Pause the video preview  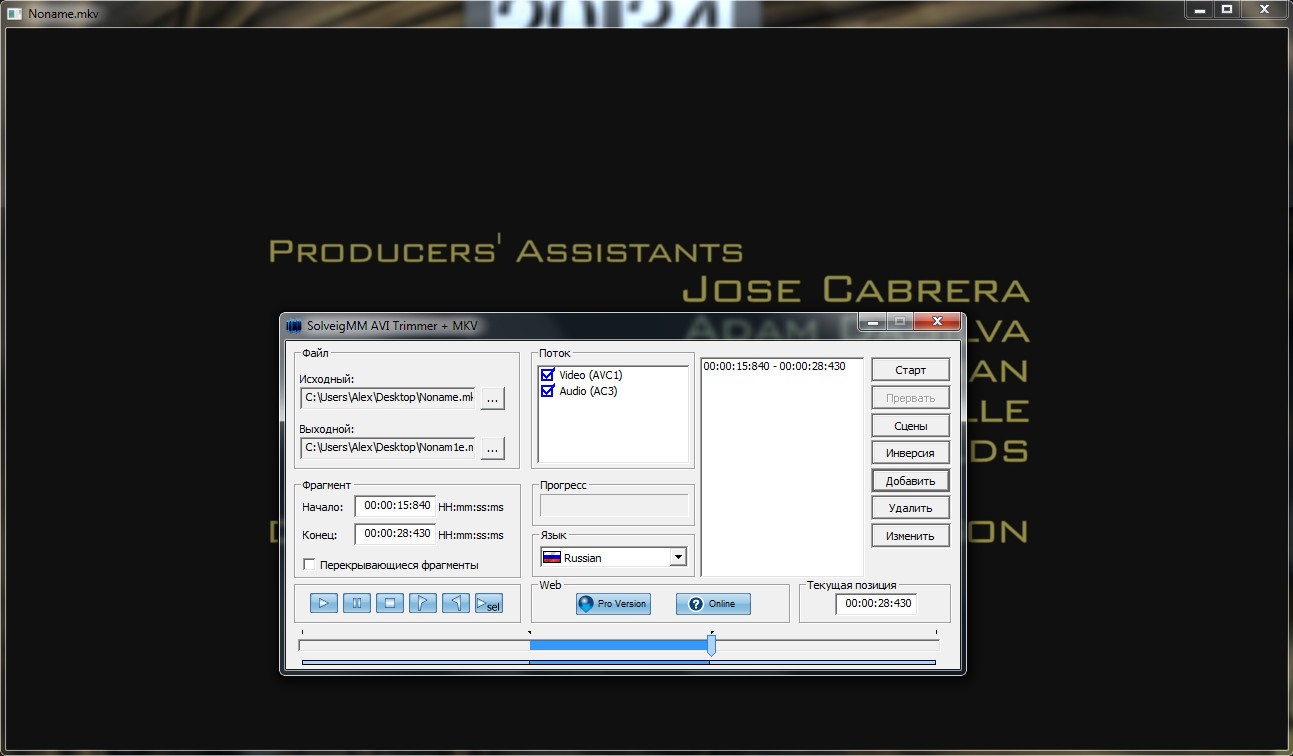tap(357, 603)
